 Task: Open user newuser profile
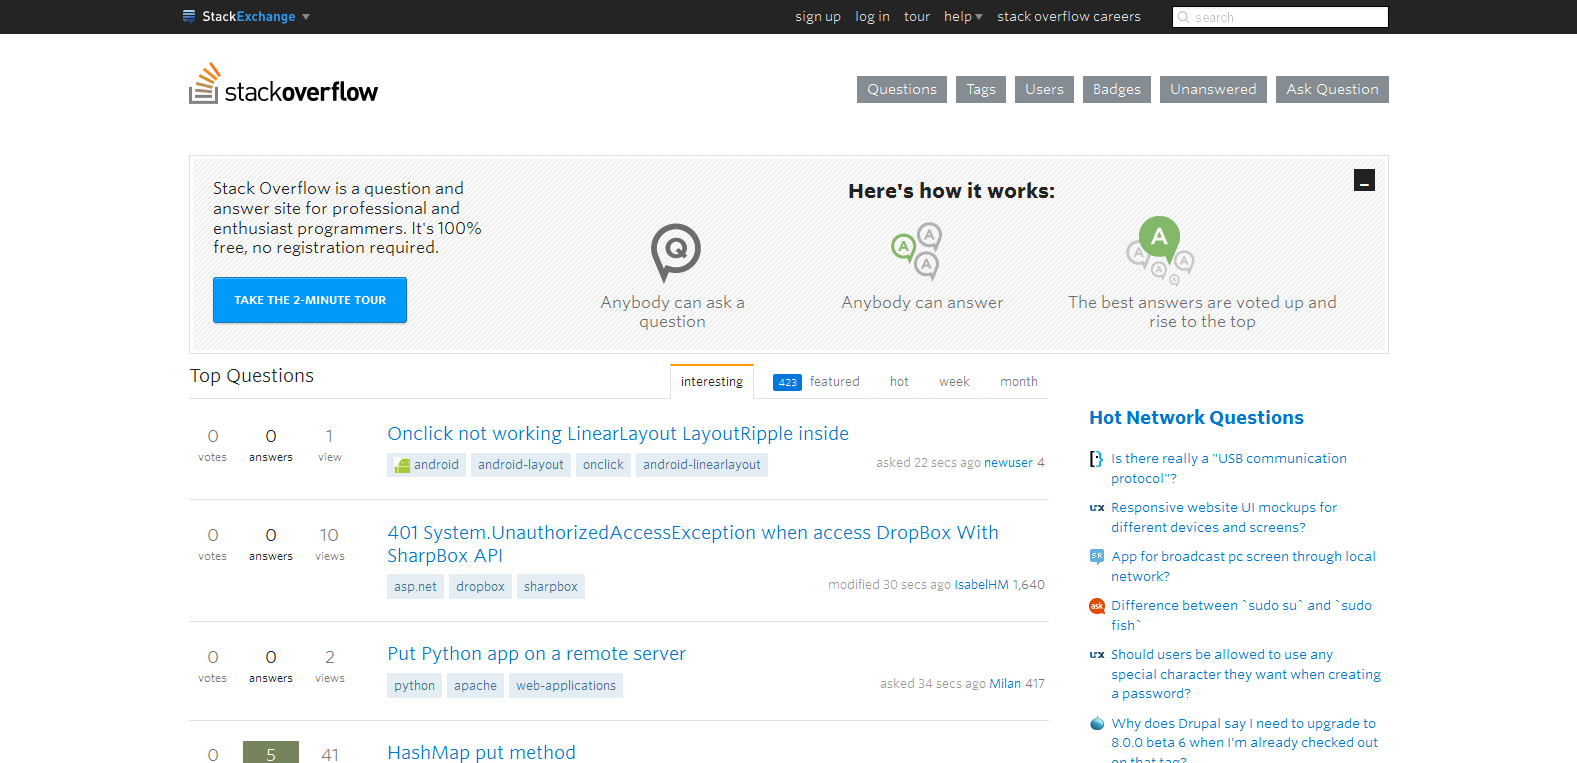(x=1008, y=463)
